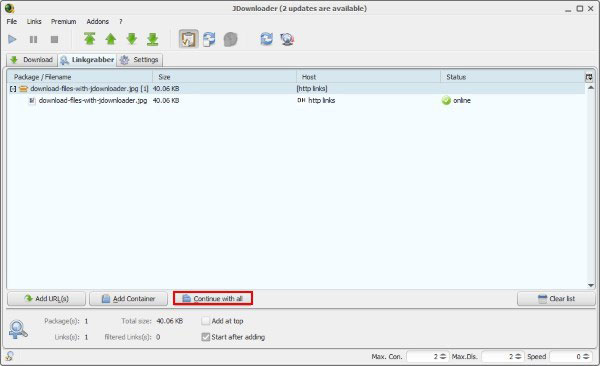The image size is (600, 366).
Task: Select the Linkgrabber tab
Action: click(87, 60)
